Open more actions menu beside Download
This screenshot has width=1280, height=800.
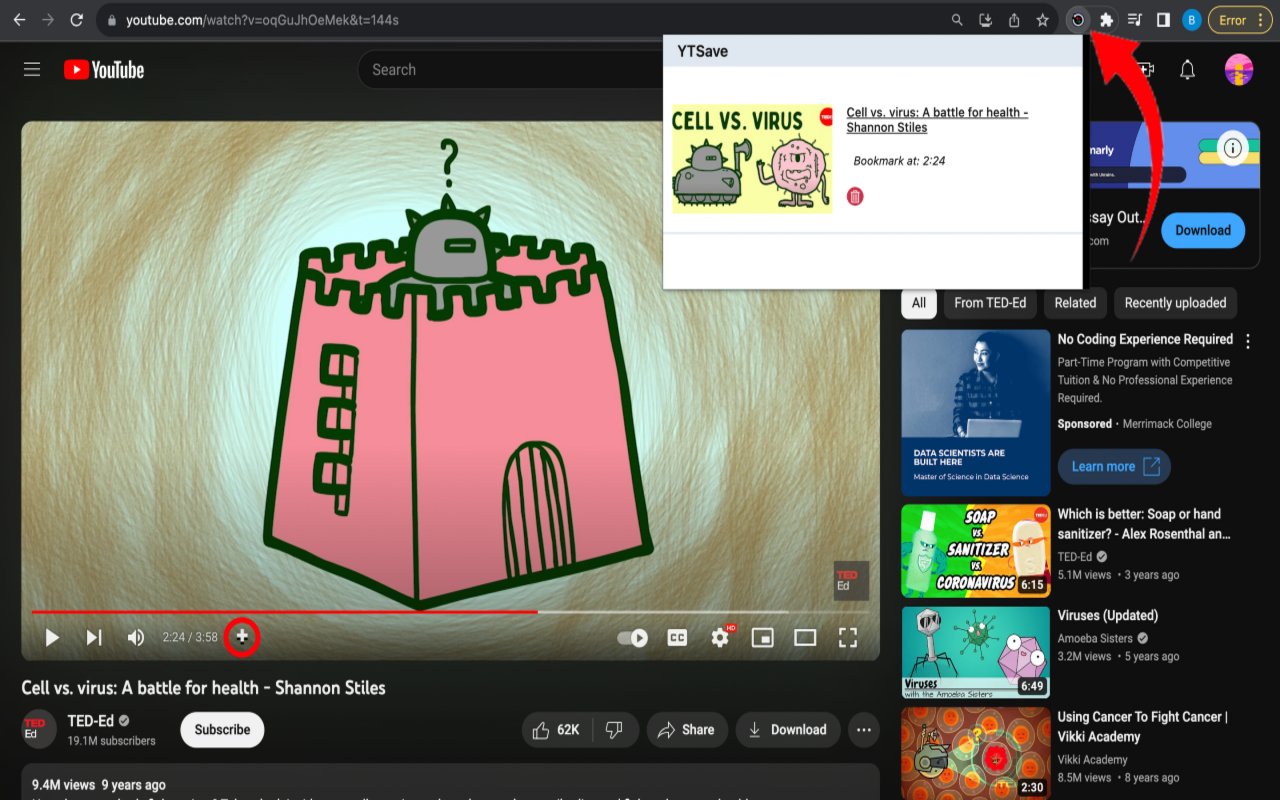pyautogui.click(x=864, y=730)
